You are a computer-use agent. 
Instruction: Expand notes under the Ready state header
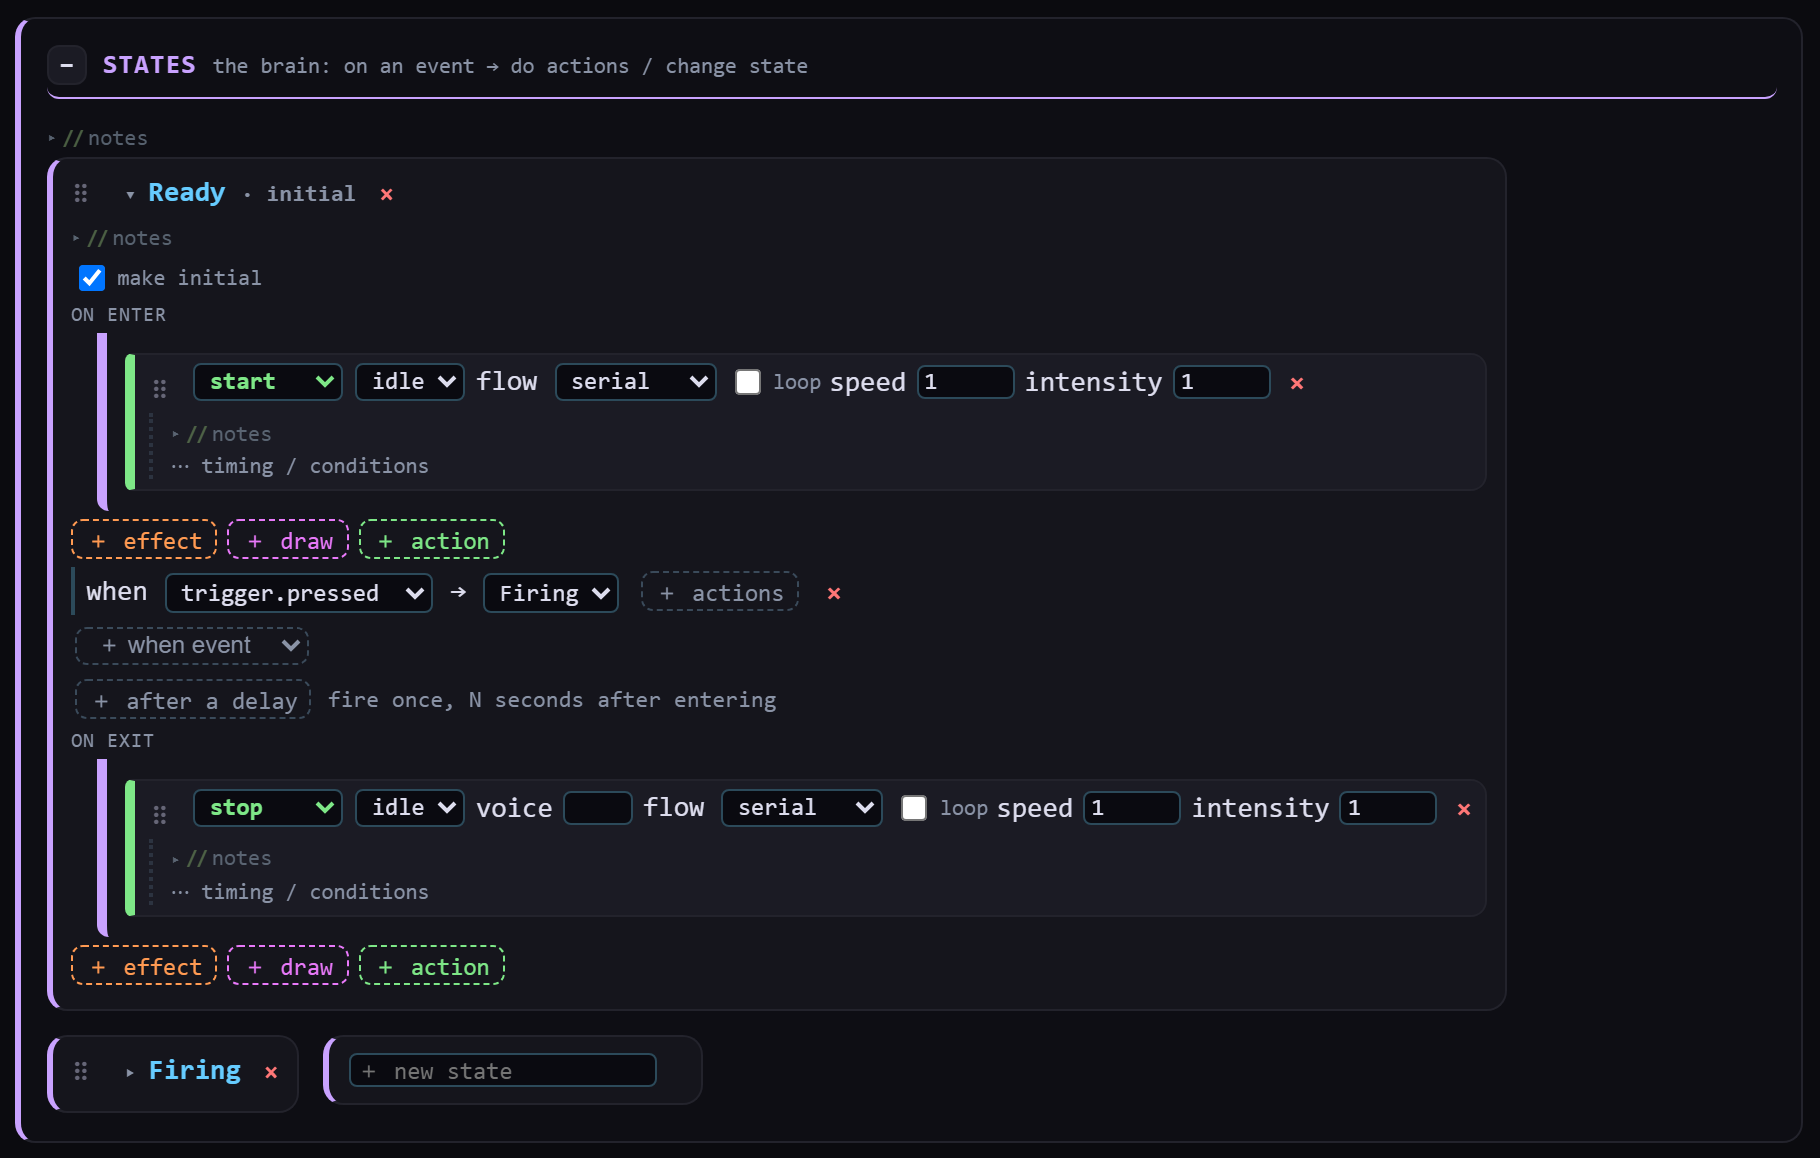[x=122, y=238]
